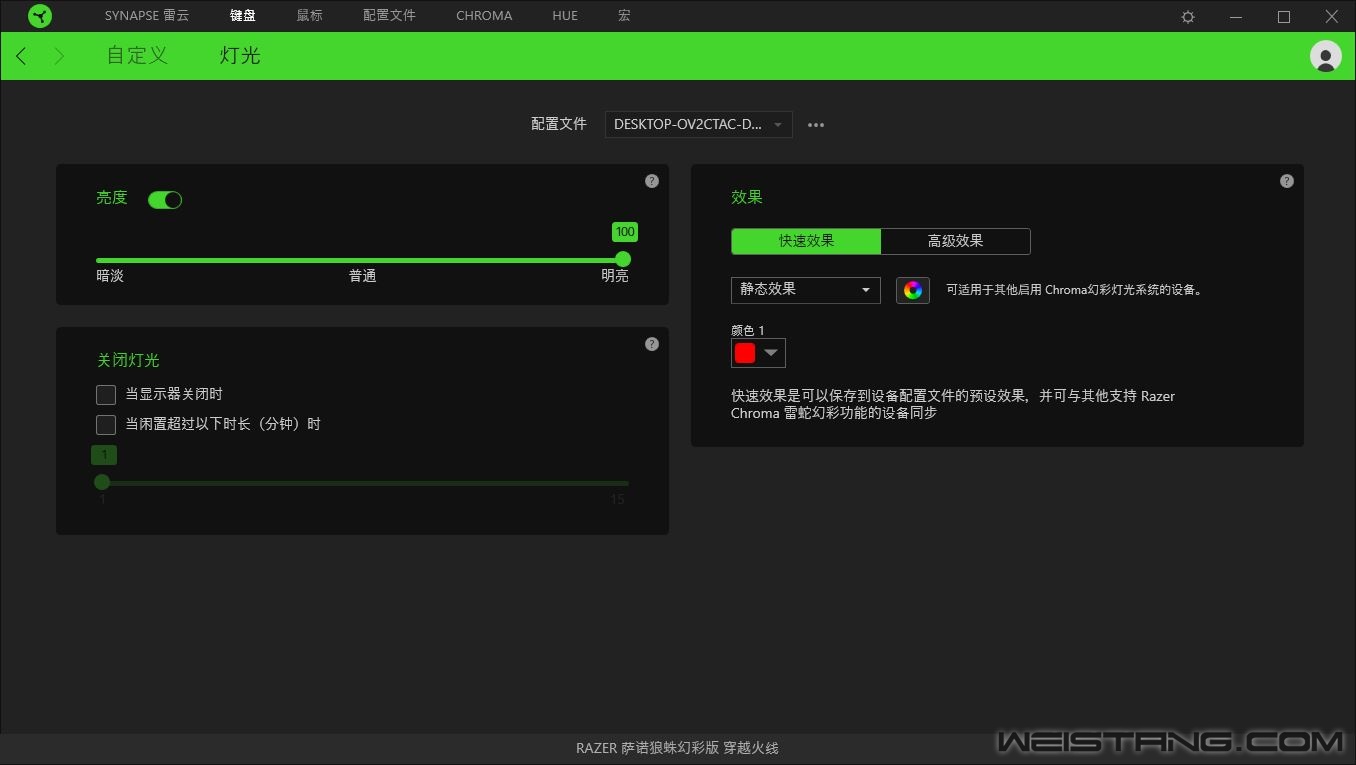1356x765 pixels.
Task: Switch to 键盘 tab
Action: click(x=243, y=16)
